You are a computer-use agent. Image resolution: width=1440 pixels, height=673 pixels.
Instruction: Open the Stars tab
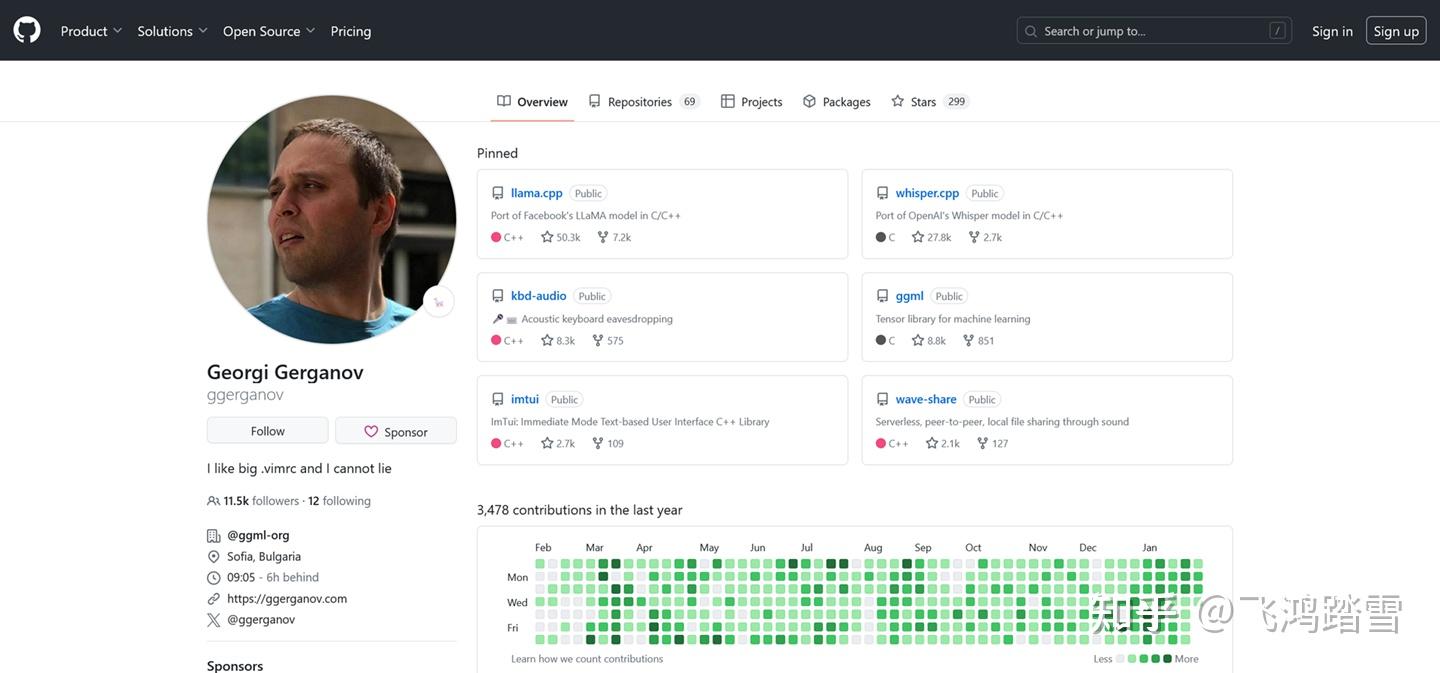point(930,101)
